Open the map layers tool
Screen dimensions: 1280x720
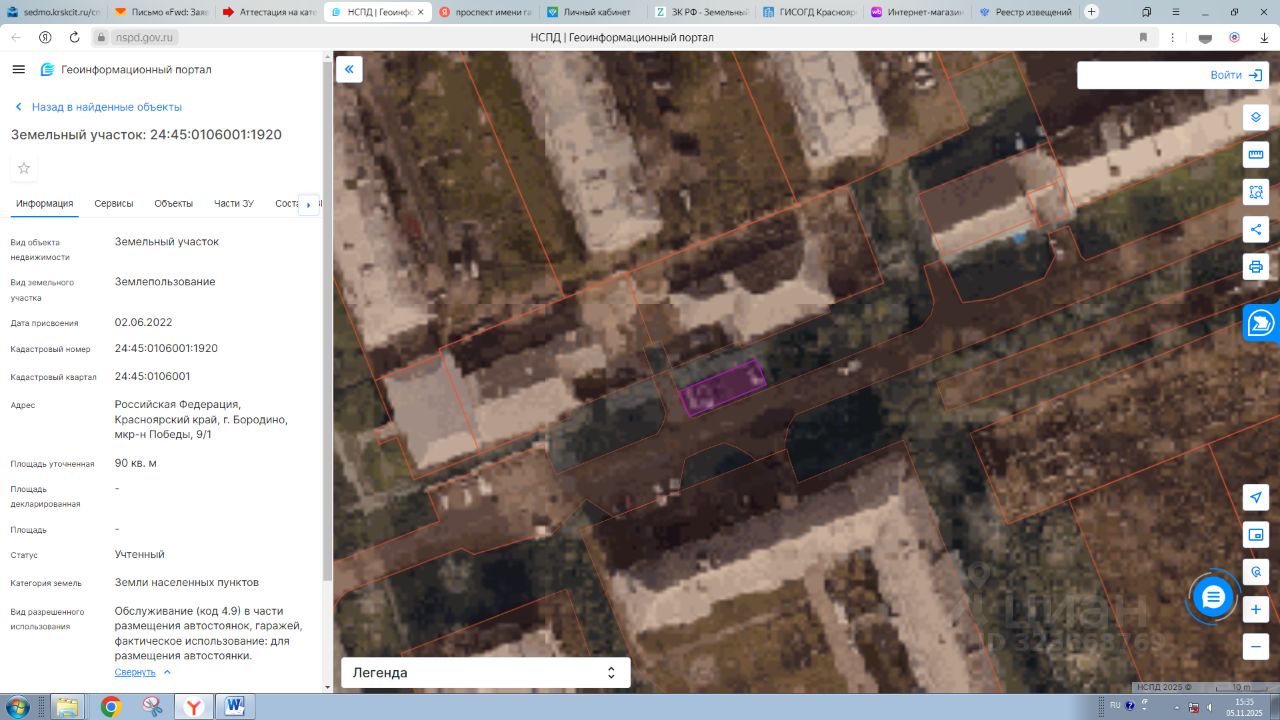1256,117
